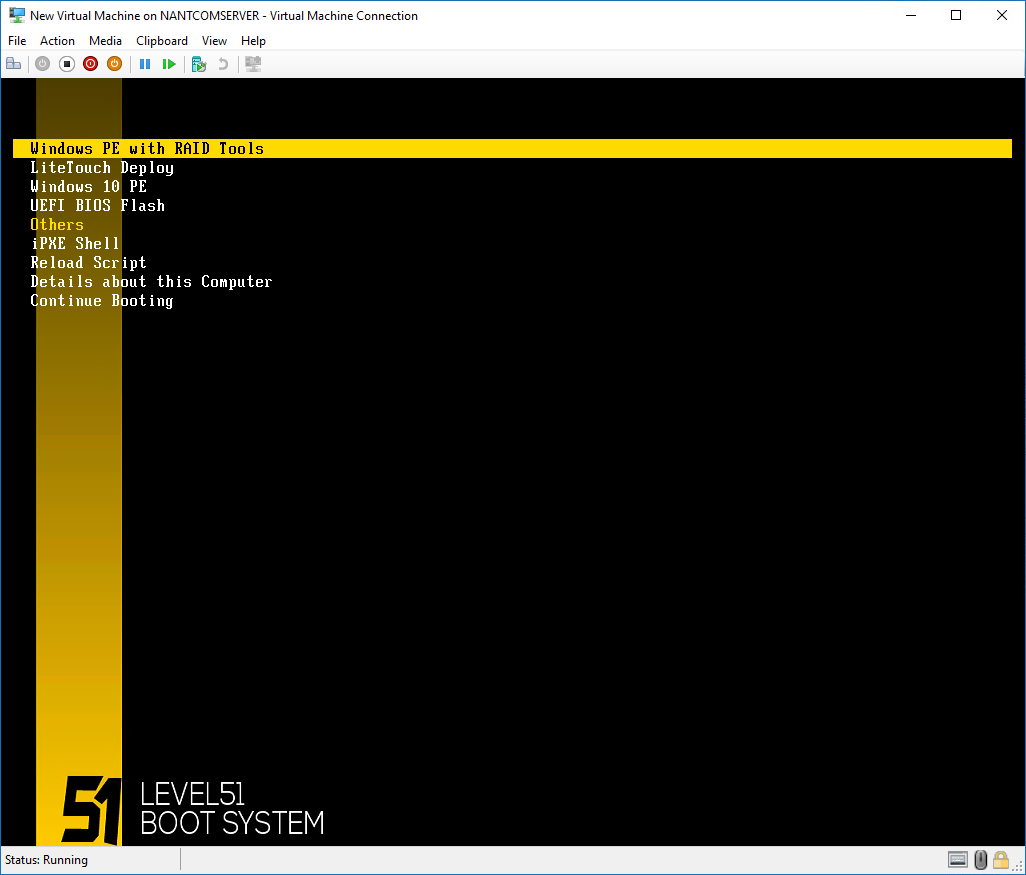Viewport: 1026px width, 875px height.
Task: Click the green Reset icon
Action: click(169, 64)
